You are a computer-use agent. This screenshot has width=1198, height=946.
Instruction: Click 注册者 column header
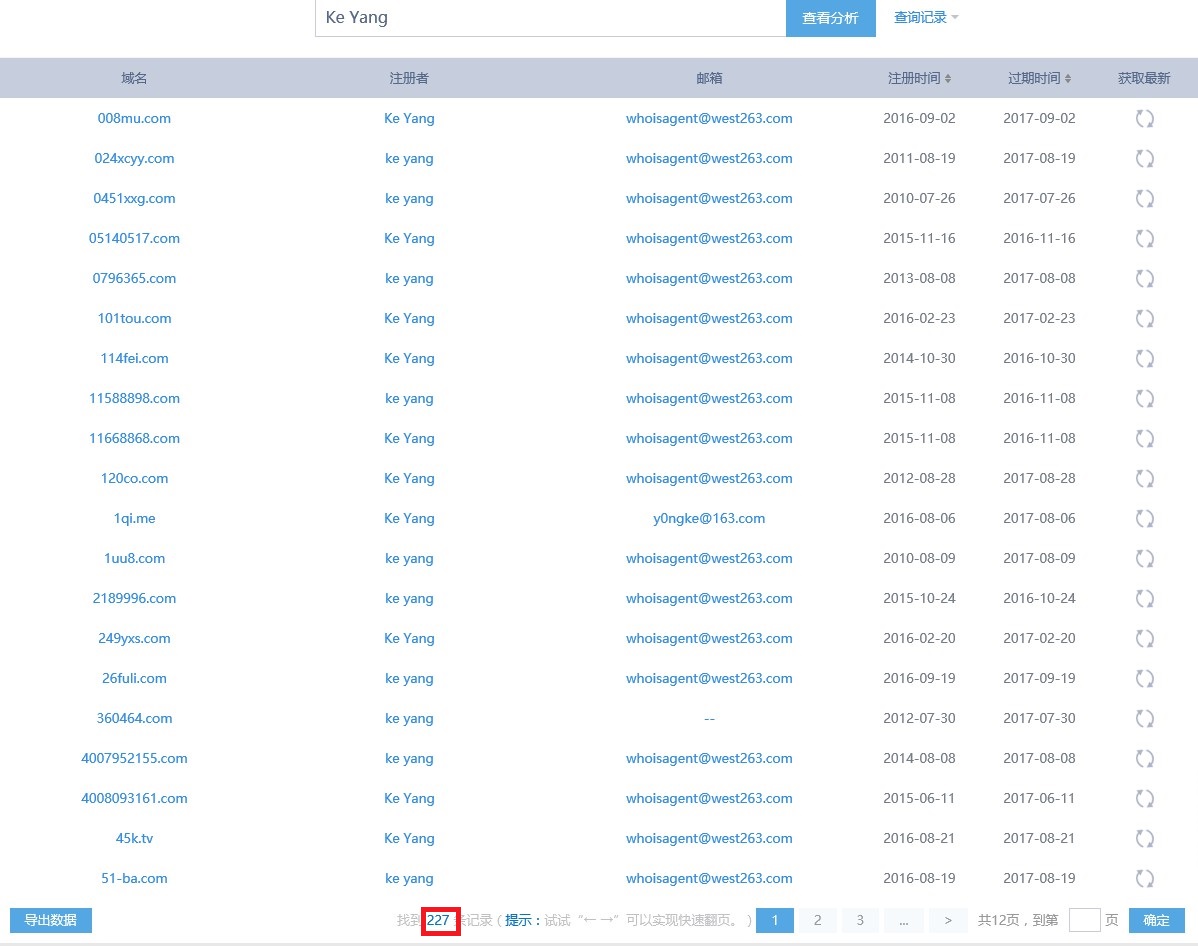click(409, 78)
